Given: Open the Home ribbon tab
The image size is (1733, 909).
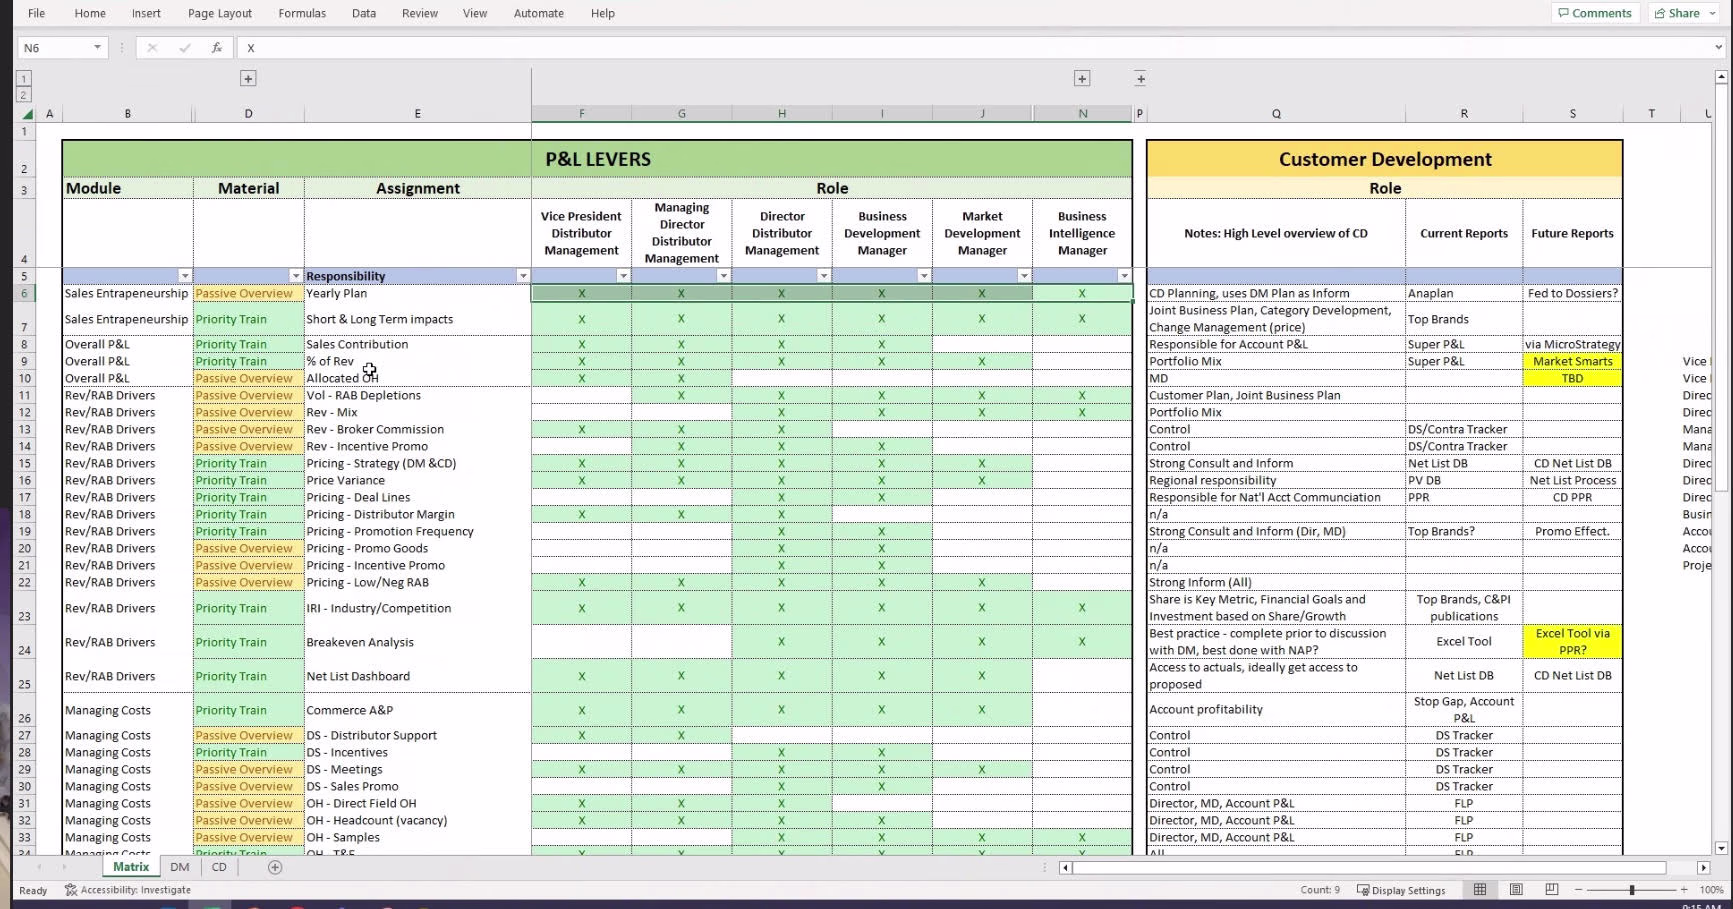Looking at the screenshot, I should [90, 13].
